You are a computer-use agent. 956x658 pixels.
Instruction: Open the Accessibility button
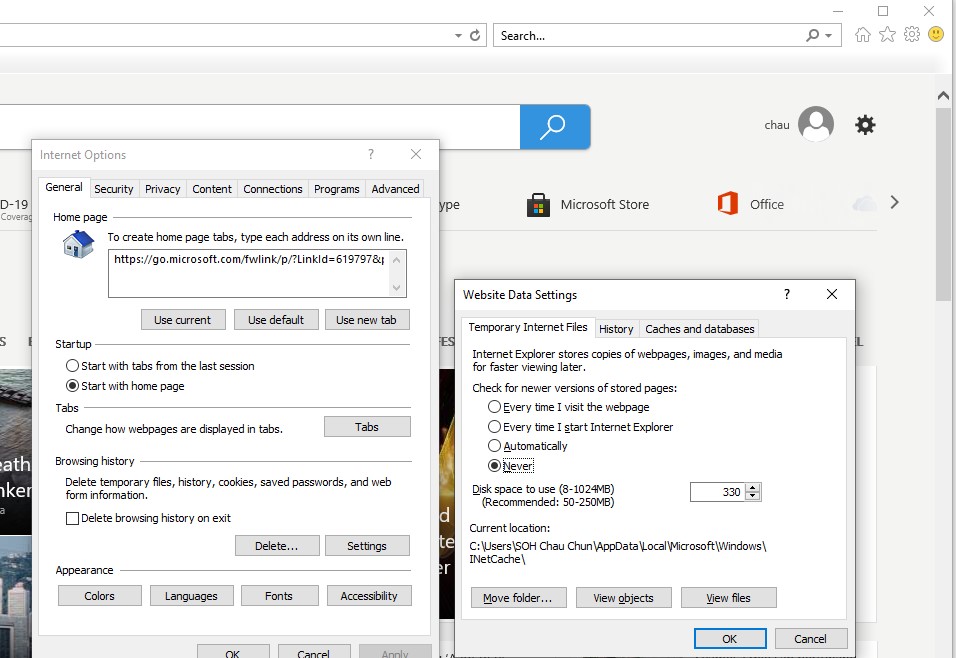coord(369,596)
